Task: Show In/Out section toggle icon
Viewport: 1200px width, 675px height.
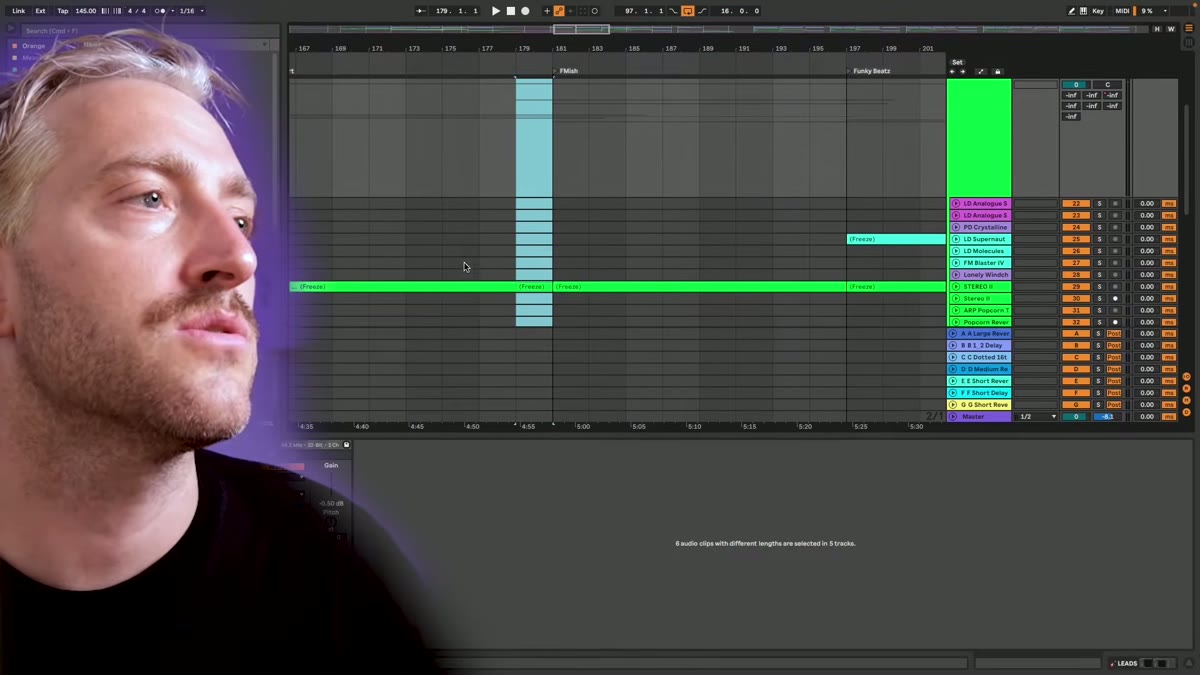Action: click(x=1187, y=377)
